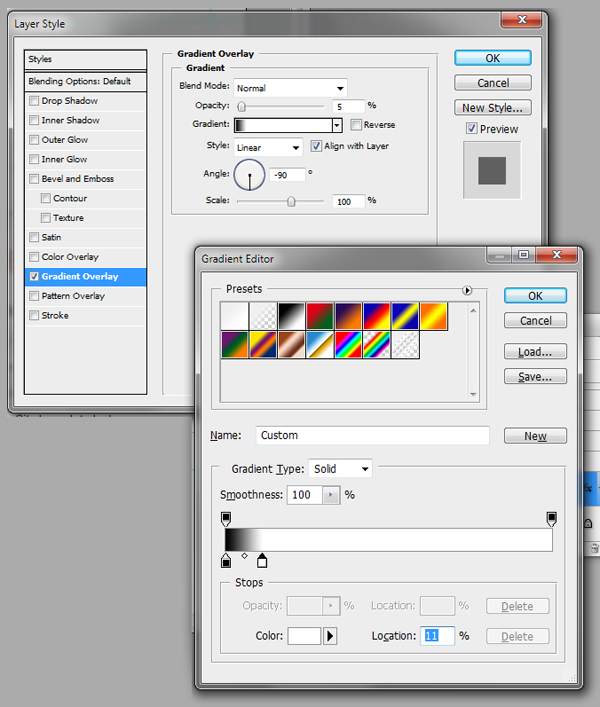Choose the Red, Green gradient preset

tap(320, 316)
